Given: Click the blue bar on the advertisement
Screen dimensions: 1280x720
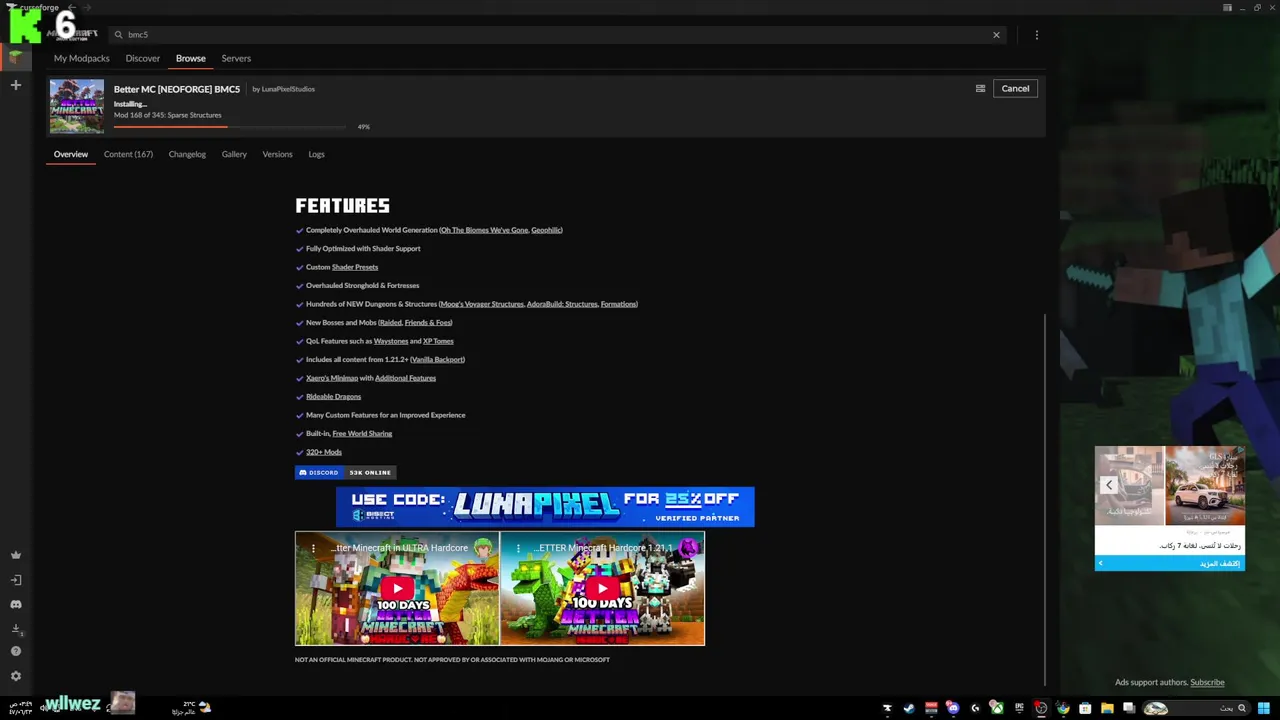Looking at the screenshot, I should tap(1170, 563).
